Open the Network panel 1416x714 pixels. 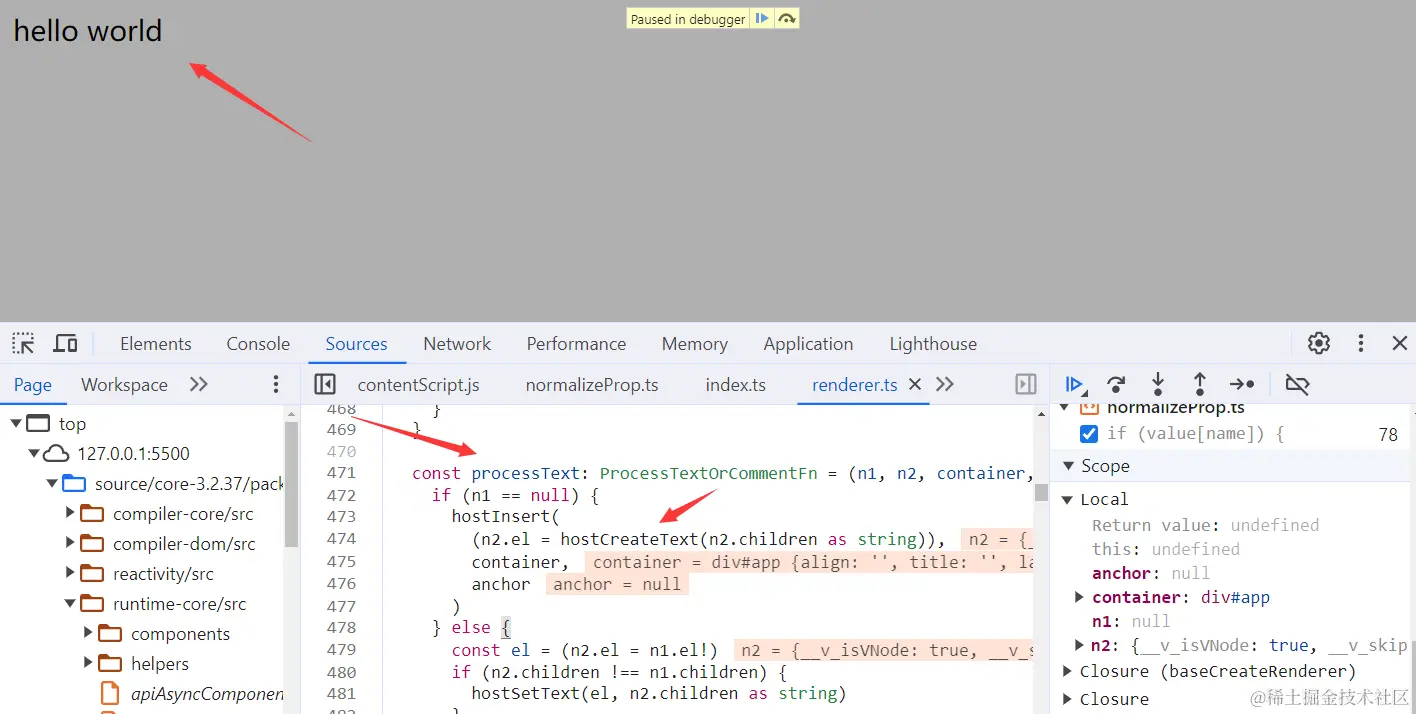[x=457, y=343]
